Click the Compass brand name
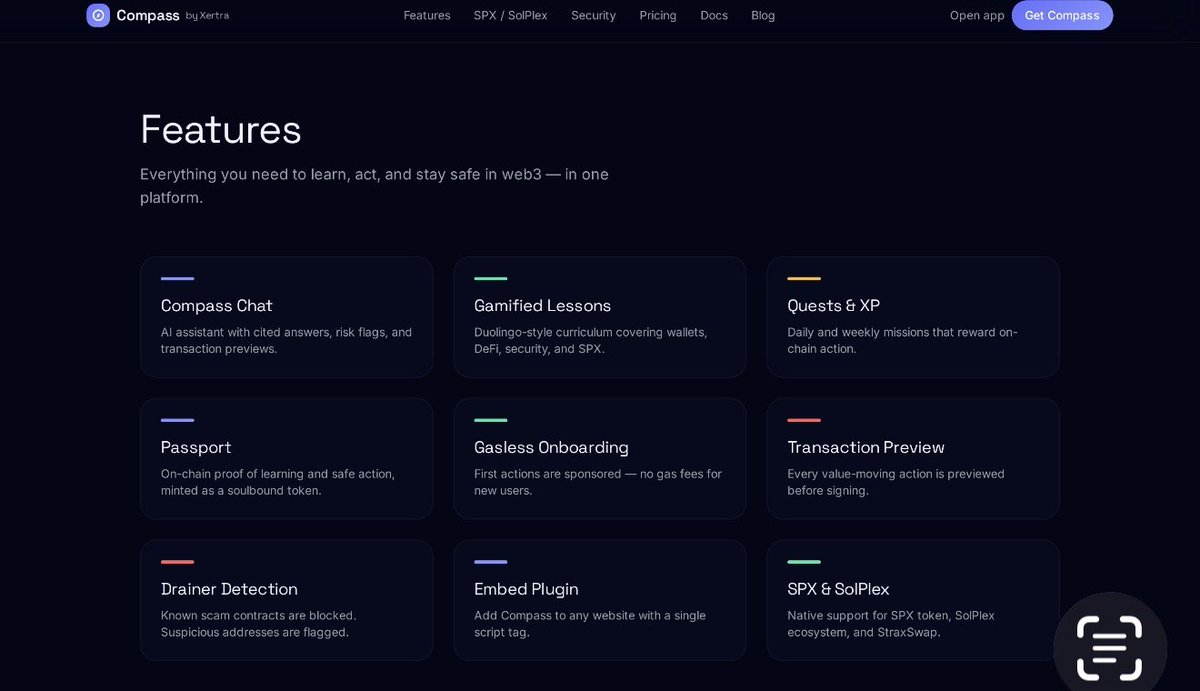Screen dimensions: 1200x691 click(x=148, y=15)
